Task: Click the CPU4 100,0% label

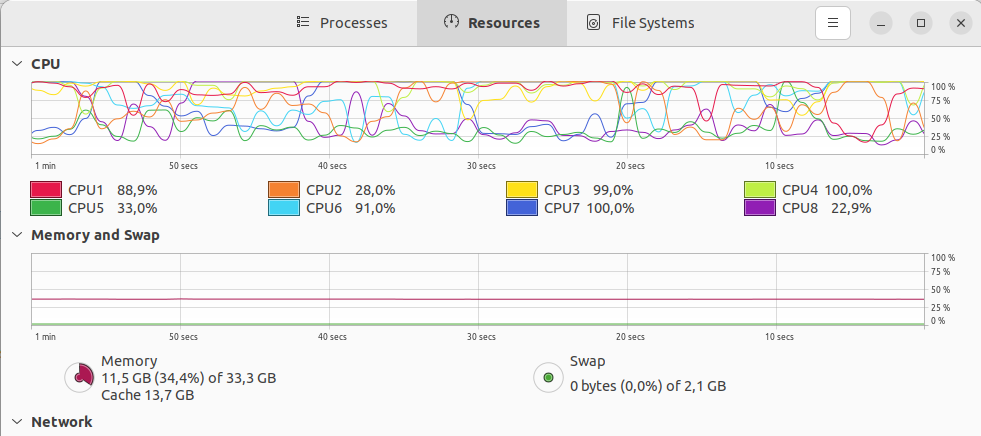Action: pyautogui.click(x=827, y=190)
